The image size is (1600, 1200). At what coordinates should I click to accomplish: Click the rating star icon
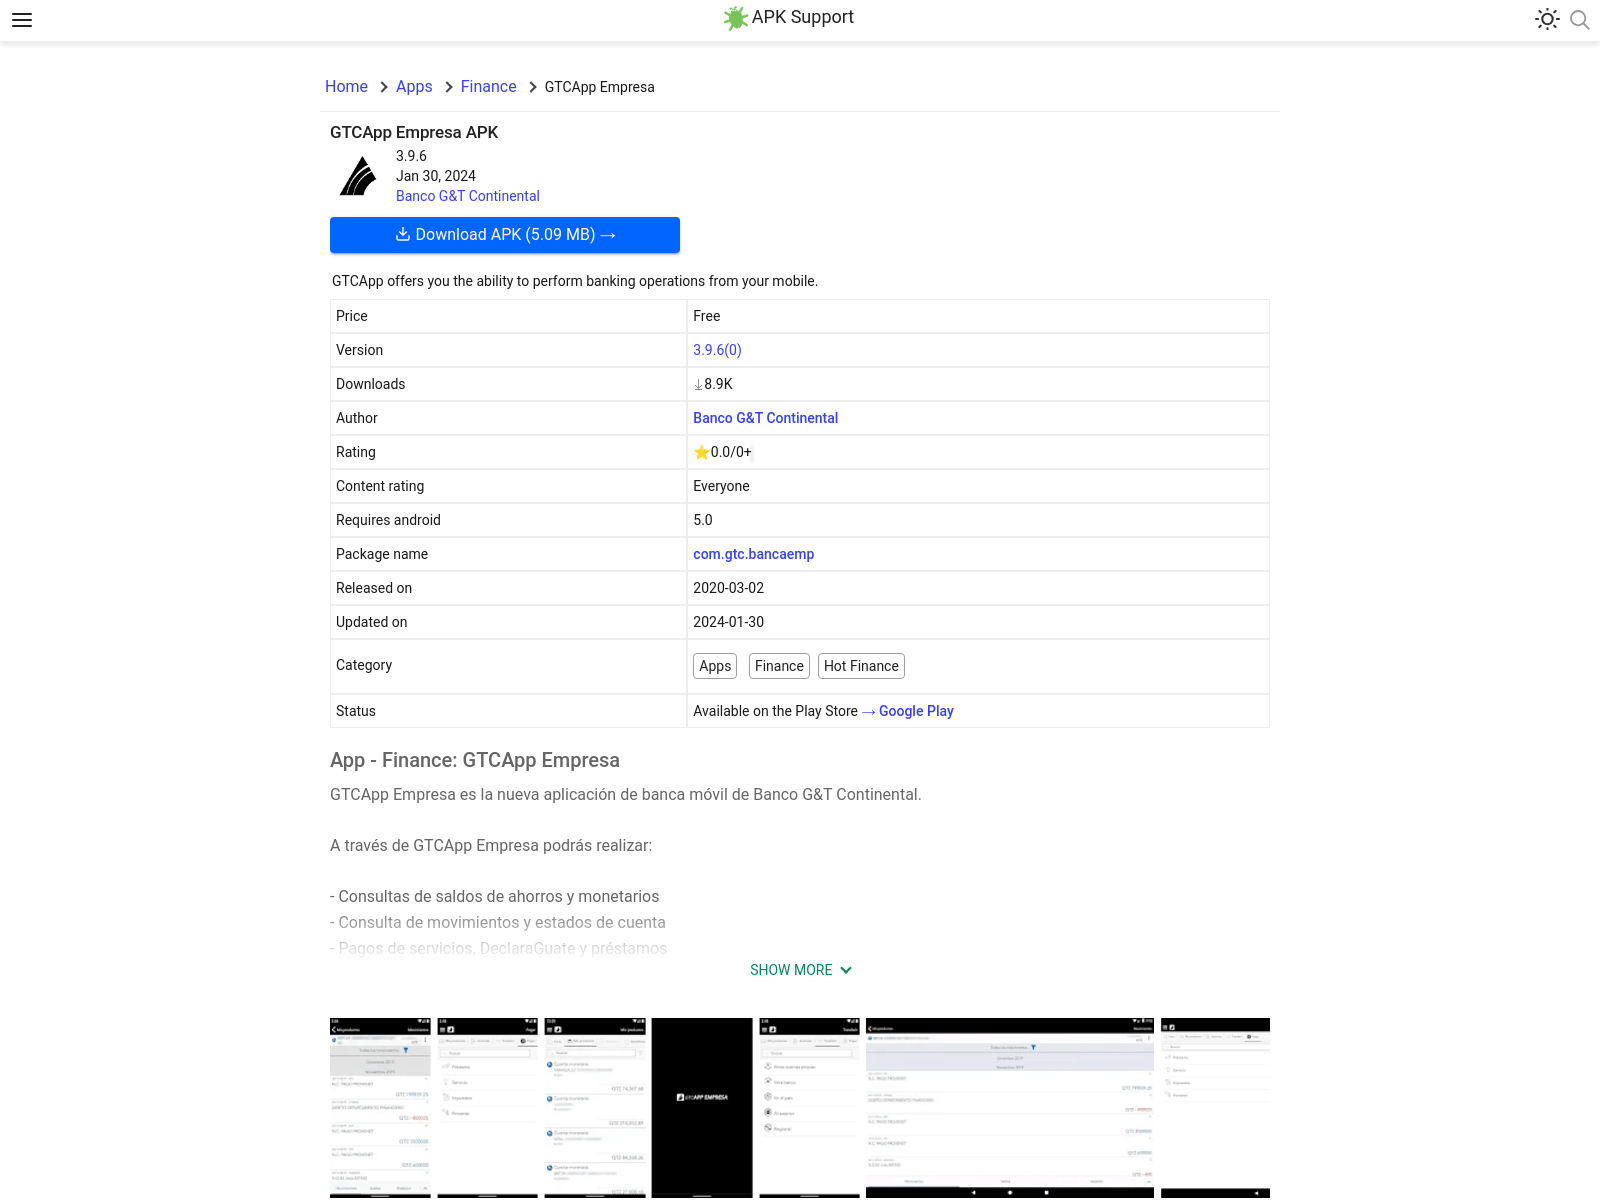[701, 452]
